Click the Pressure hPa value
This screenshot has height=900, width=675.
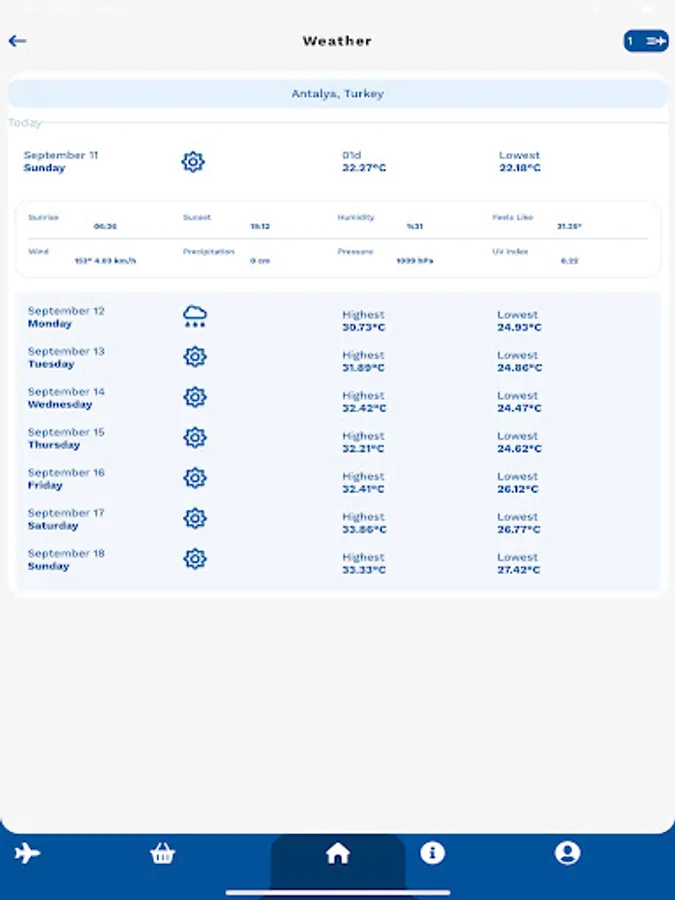pyautogui.click(x=414, y=261)
